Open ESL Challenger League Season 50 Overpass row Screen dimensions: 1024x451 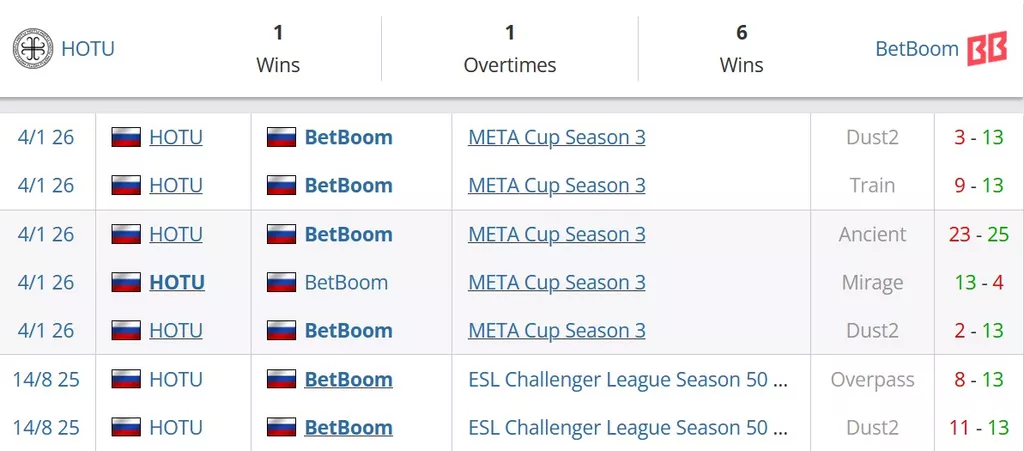[x=628, y=380]
